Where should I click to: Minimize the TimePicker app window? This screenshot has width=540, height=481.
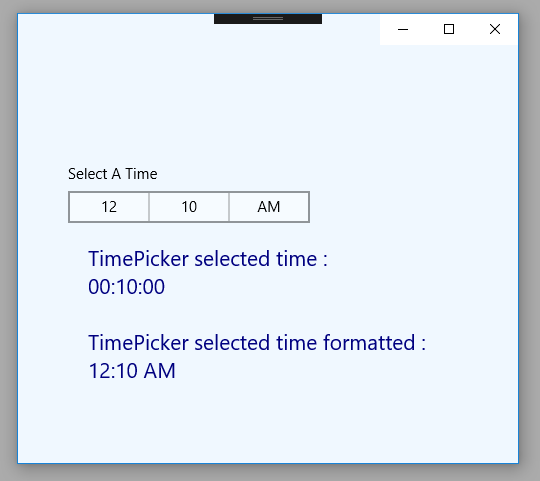click(403, 30)
